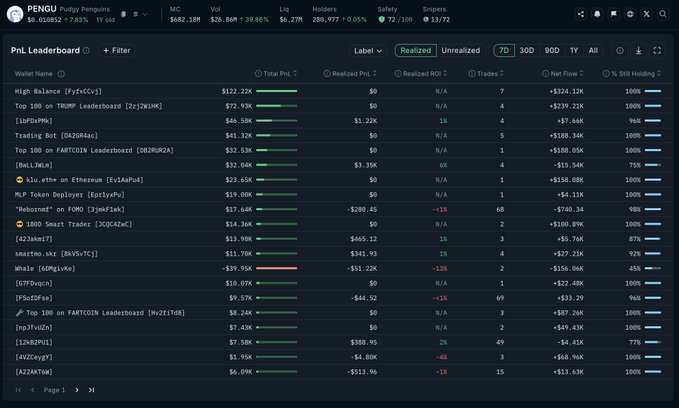Expand leaderboard to fullscreen
This screenshot has height=408, width=679.
[x=657, y=51]
